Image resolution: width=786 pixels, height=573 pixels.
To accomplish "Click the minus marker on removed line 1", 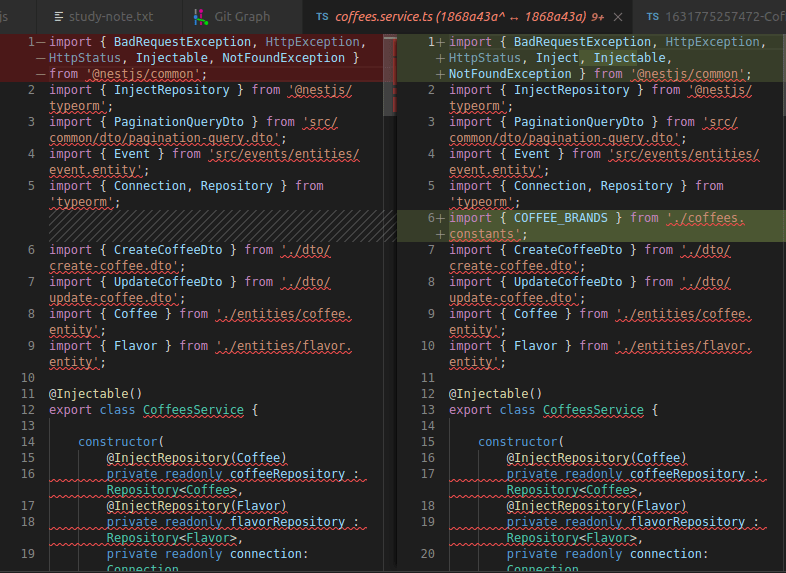I will coord(41,42).
